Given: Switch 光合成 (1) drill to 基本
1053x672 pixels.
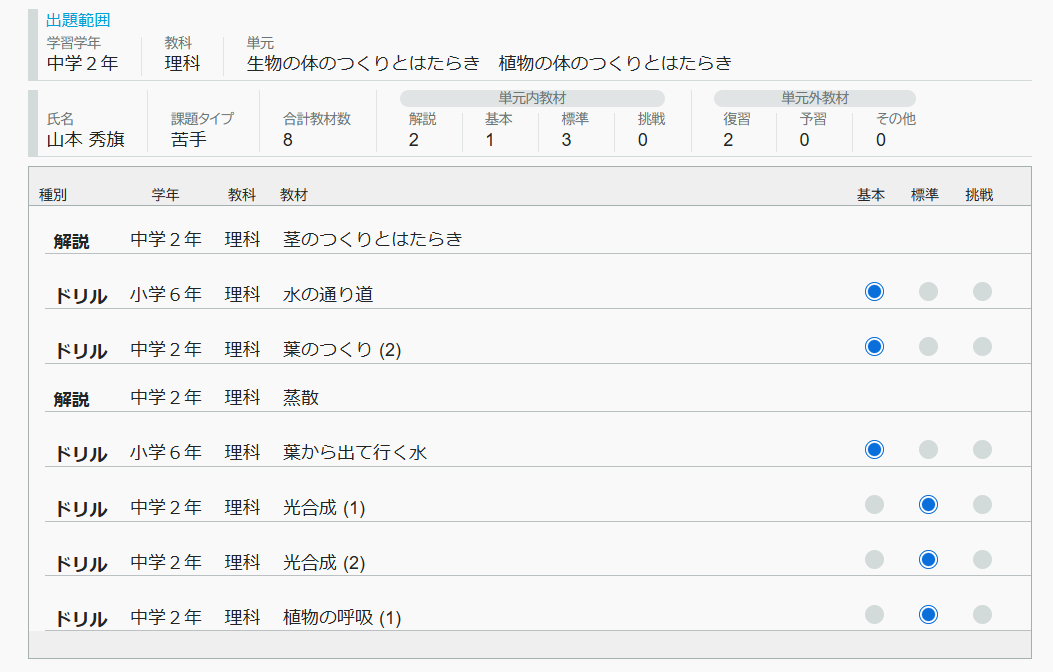Looking at the screenshot, I should pyautogui.click(x=874, y=505).
